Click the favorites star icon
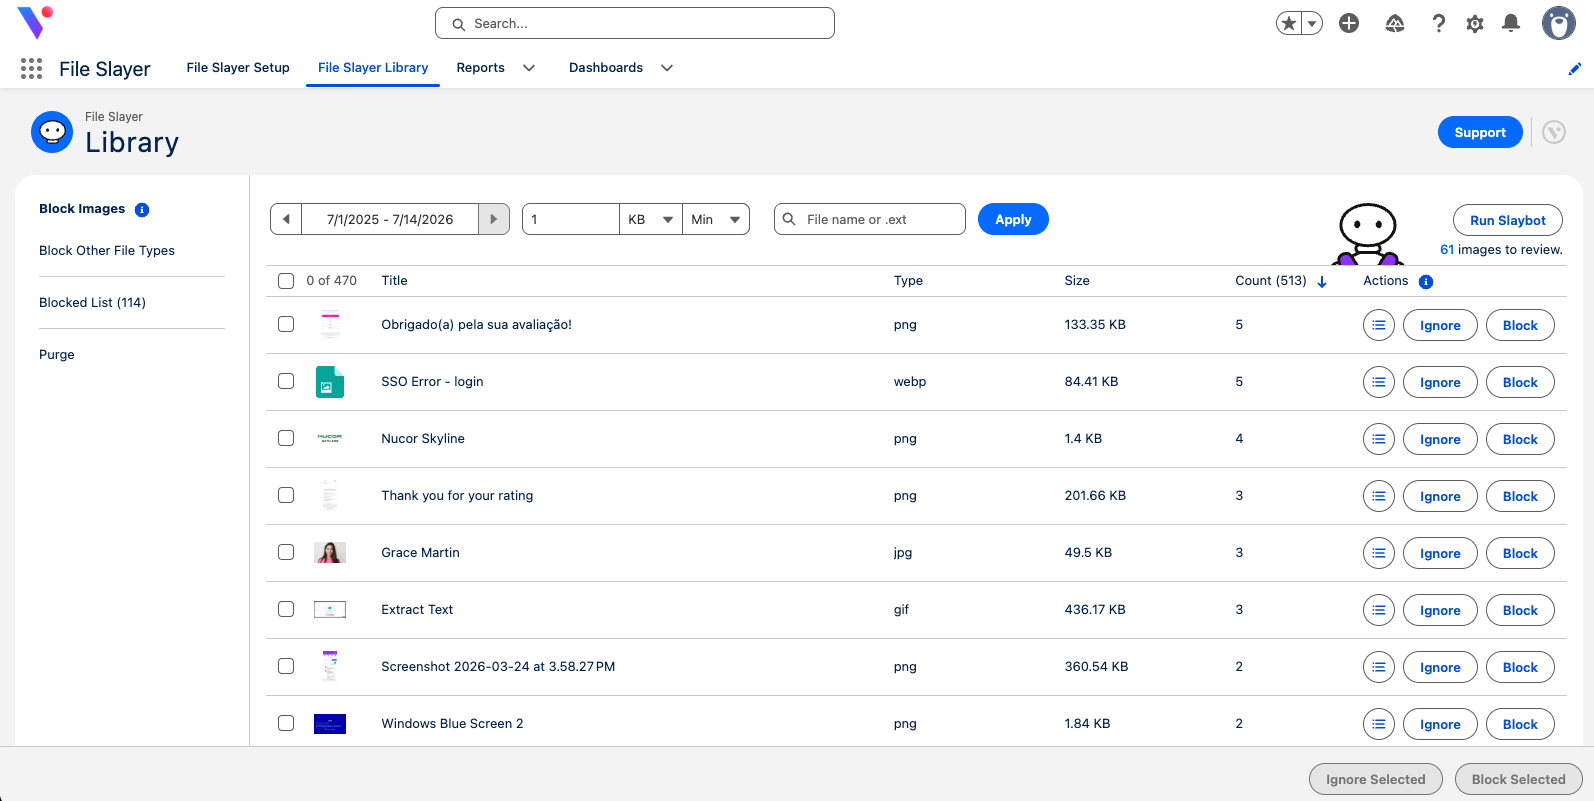The width and height of the screenshot is (1594, 801). point(1289,23)
